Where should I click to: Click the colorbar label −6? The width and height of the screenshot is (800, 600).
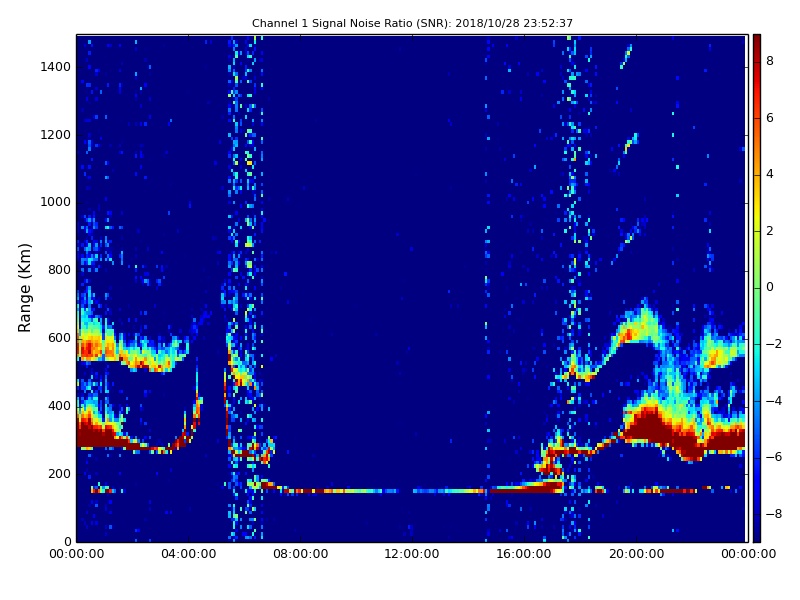click(774, 457)
